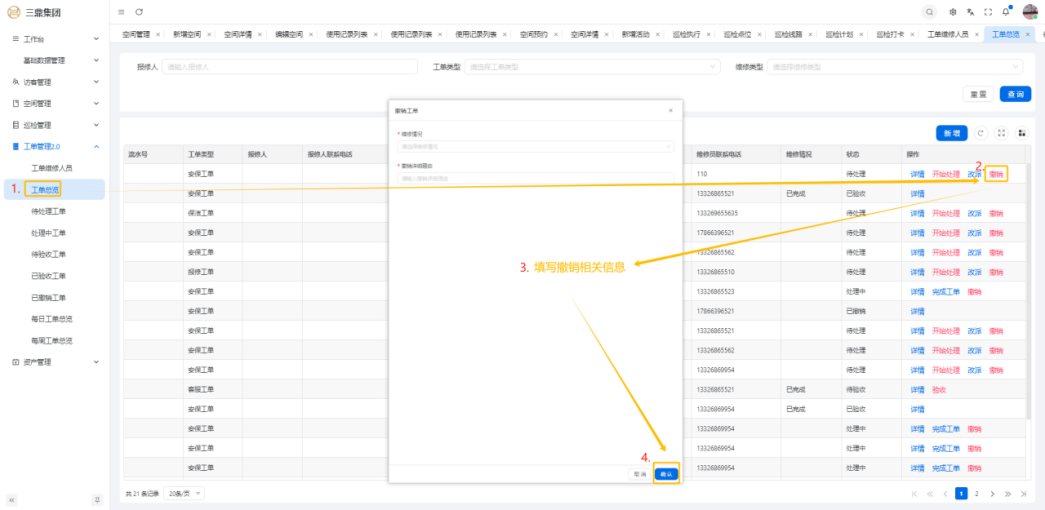Viewport: 1045px width, 510px height.
Task: Open the 20条/页 page size dropdown
Action: tap(184, 494)
